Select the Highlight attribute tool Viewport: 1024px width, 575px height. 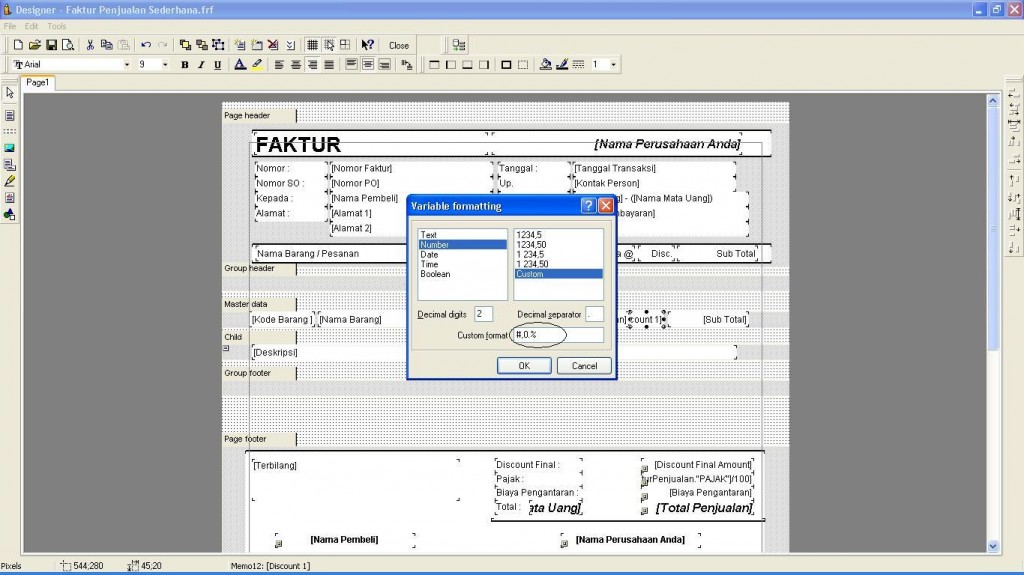[10, 181]
